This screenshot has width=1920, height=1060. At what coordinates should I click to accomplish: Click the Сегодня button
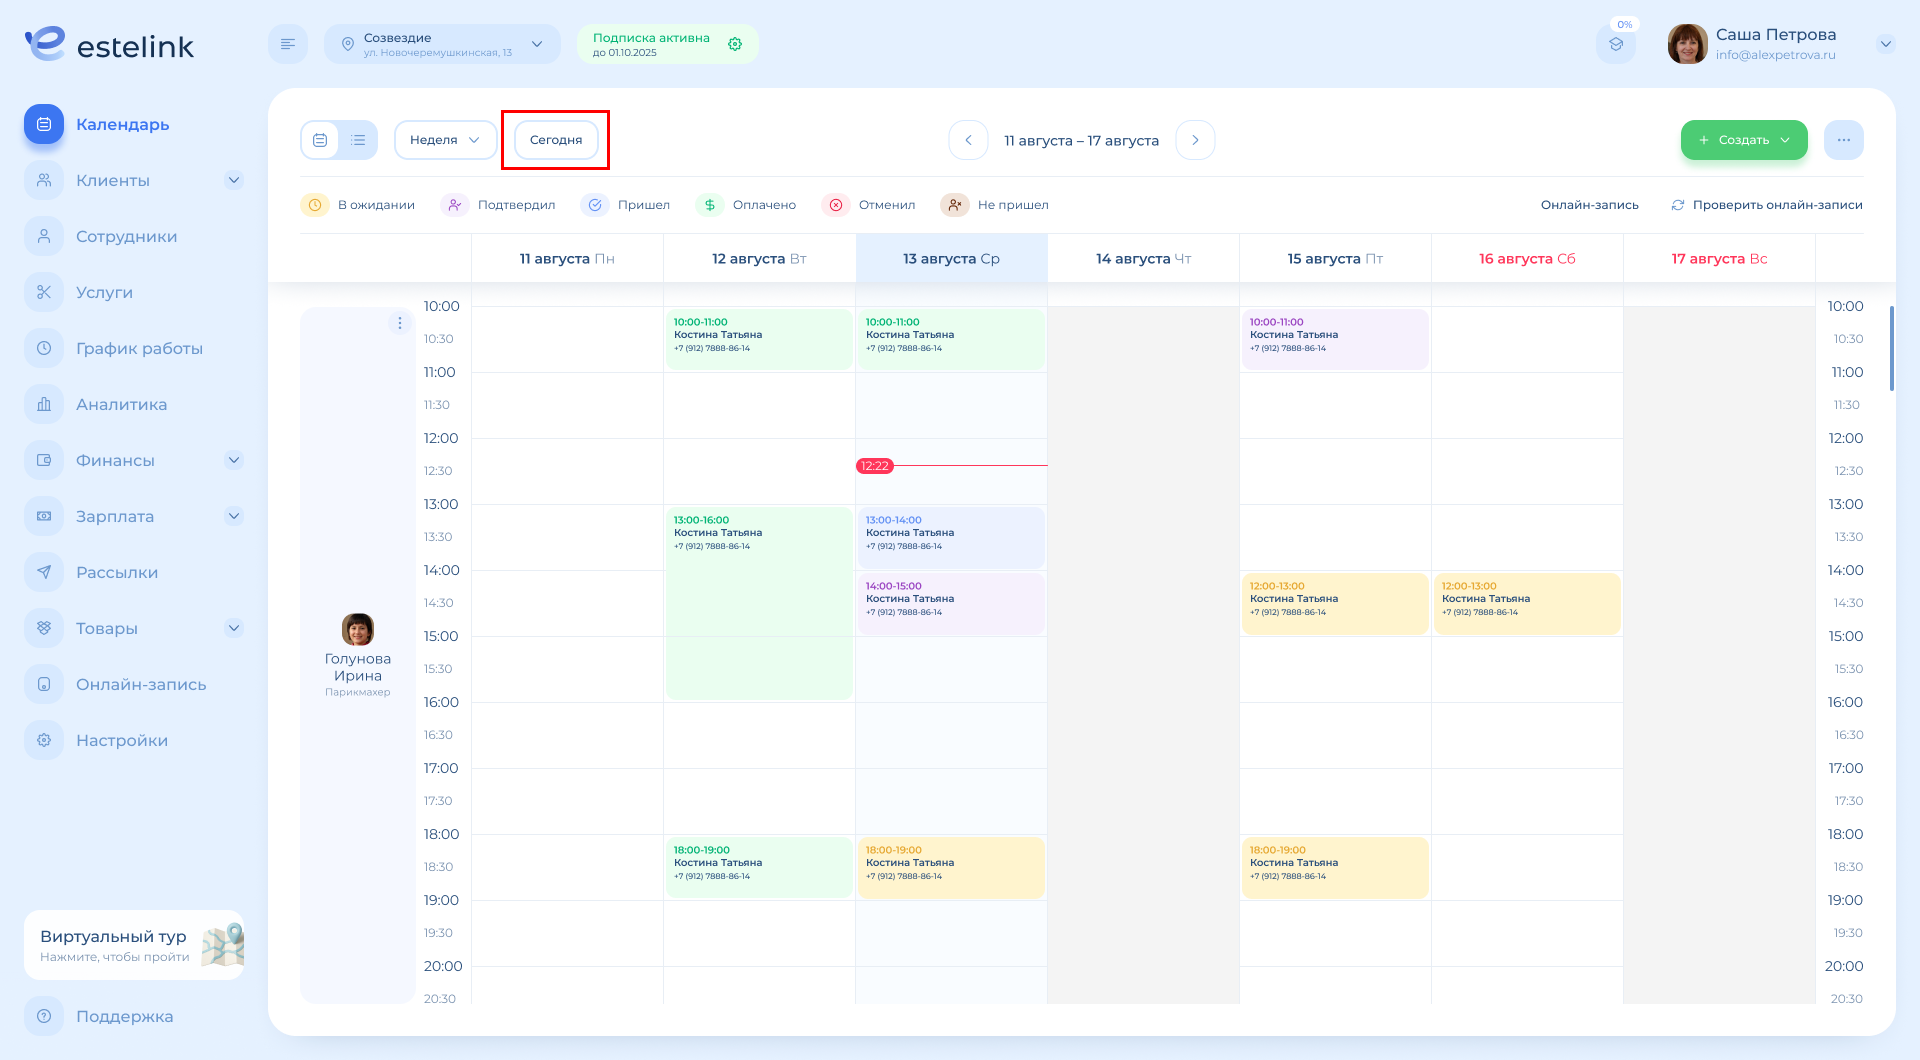(x=556, y=140)
